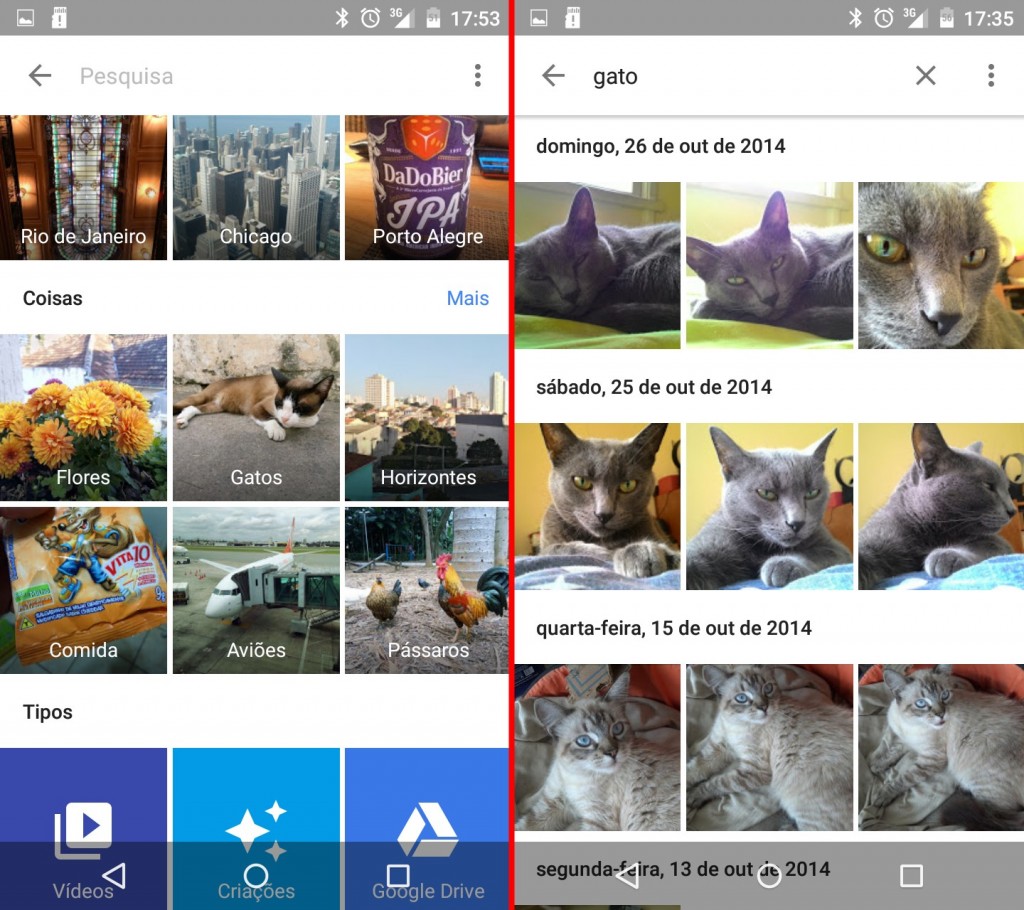Tap Android back button on right screen

628,875
